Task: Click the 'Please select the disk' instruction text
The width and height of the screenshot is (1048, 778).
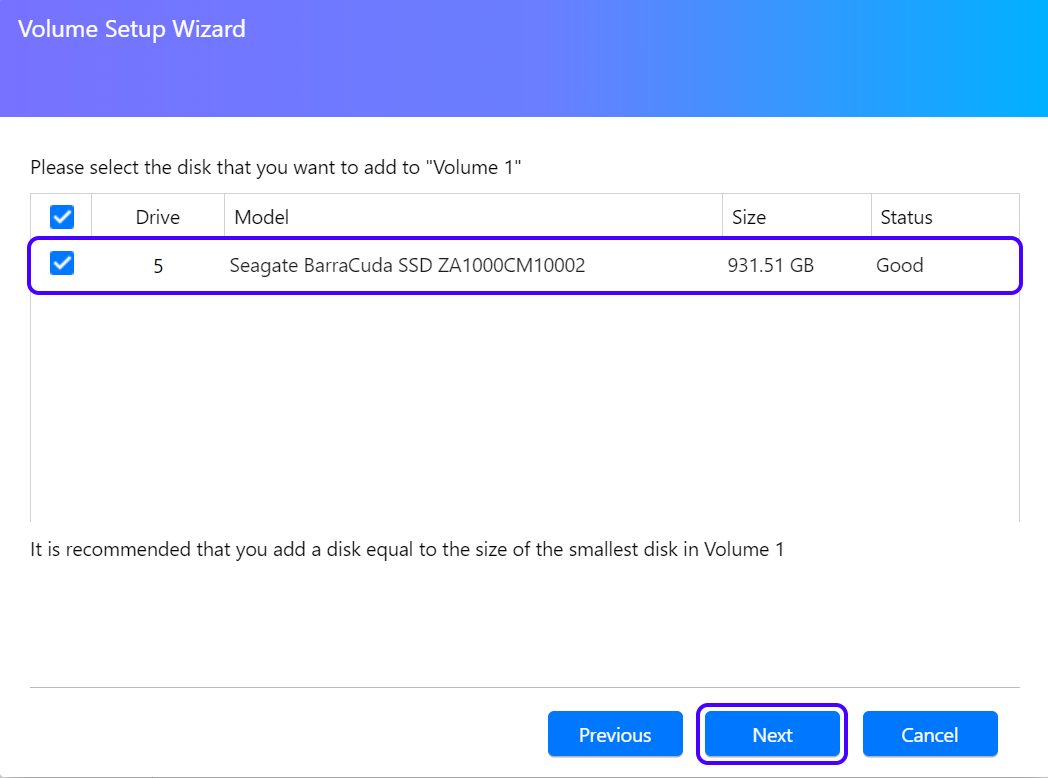Action: pos(276,167)
